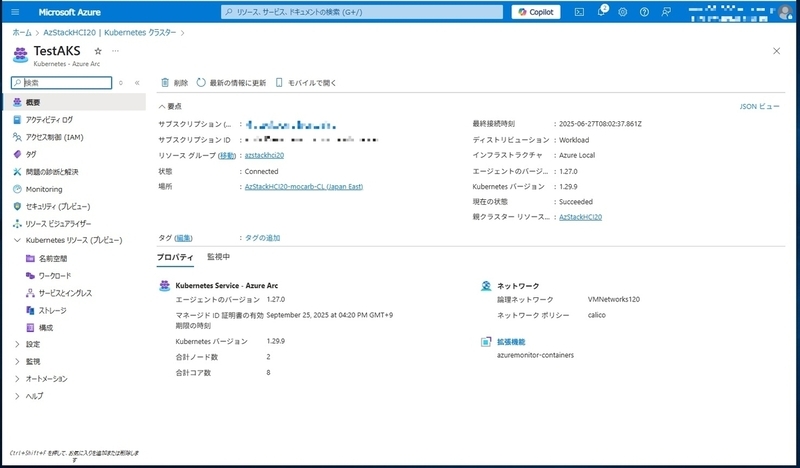
Task: Click the タグ sidebar icon
Action: pyautogui.click(x=17, y=154)
